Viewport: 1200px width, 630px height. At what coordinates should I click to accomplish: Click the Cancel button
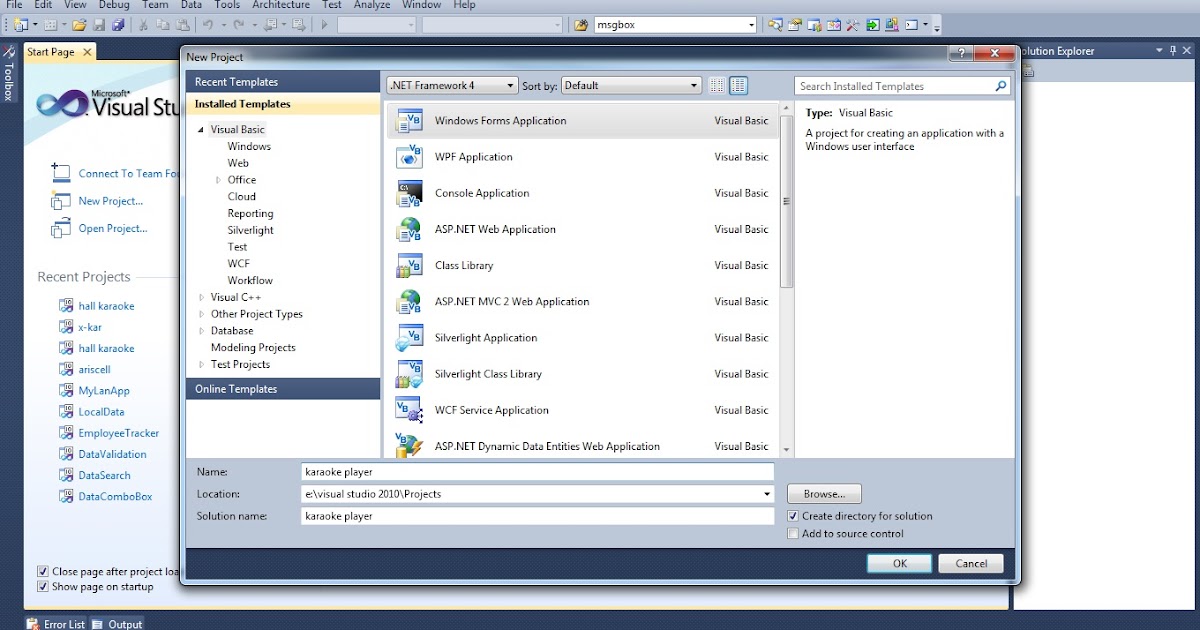(x=971, y=563)
